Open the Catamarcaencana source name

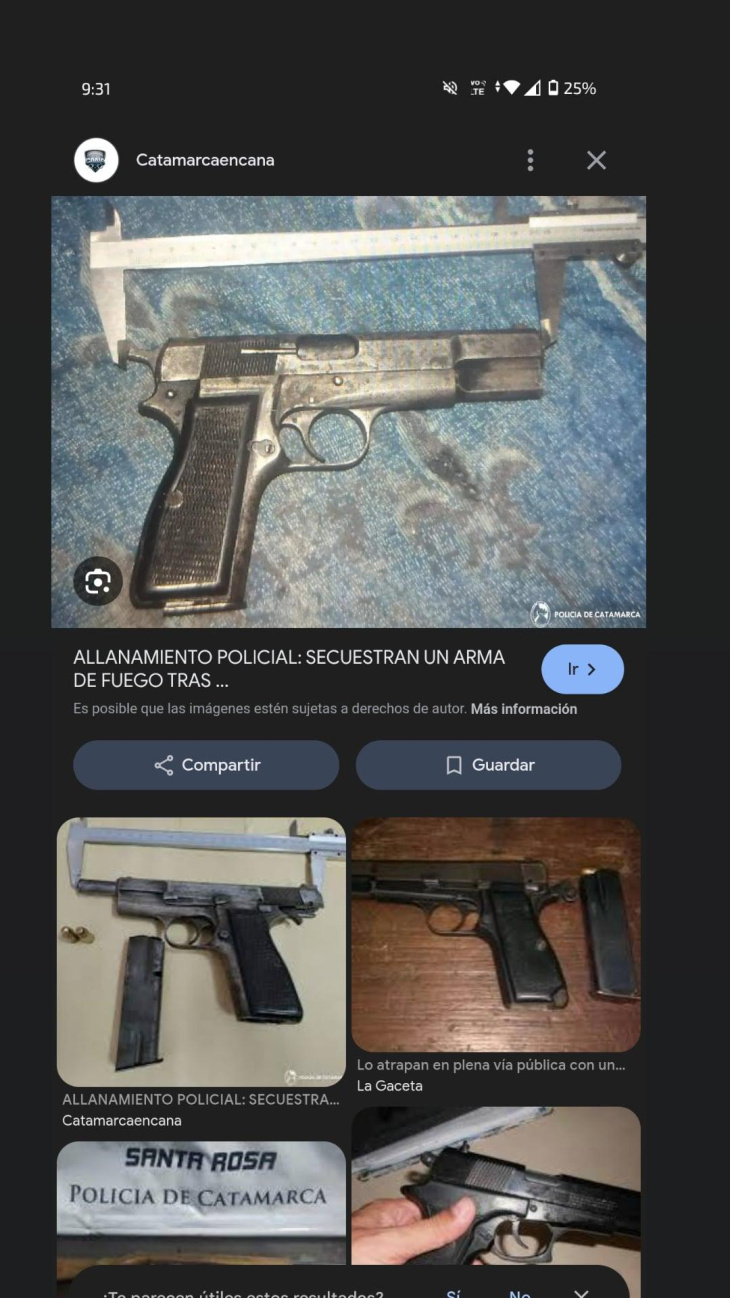205,160
